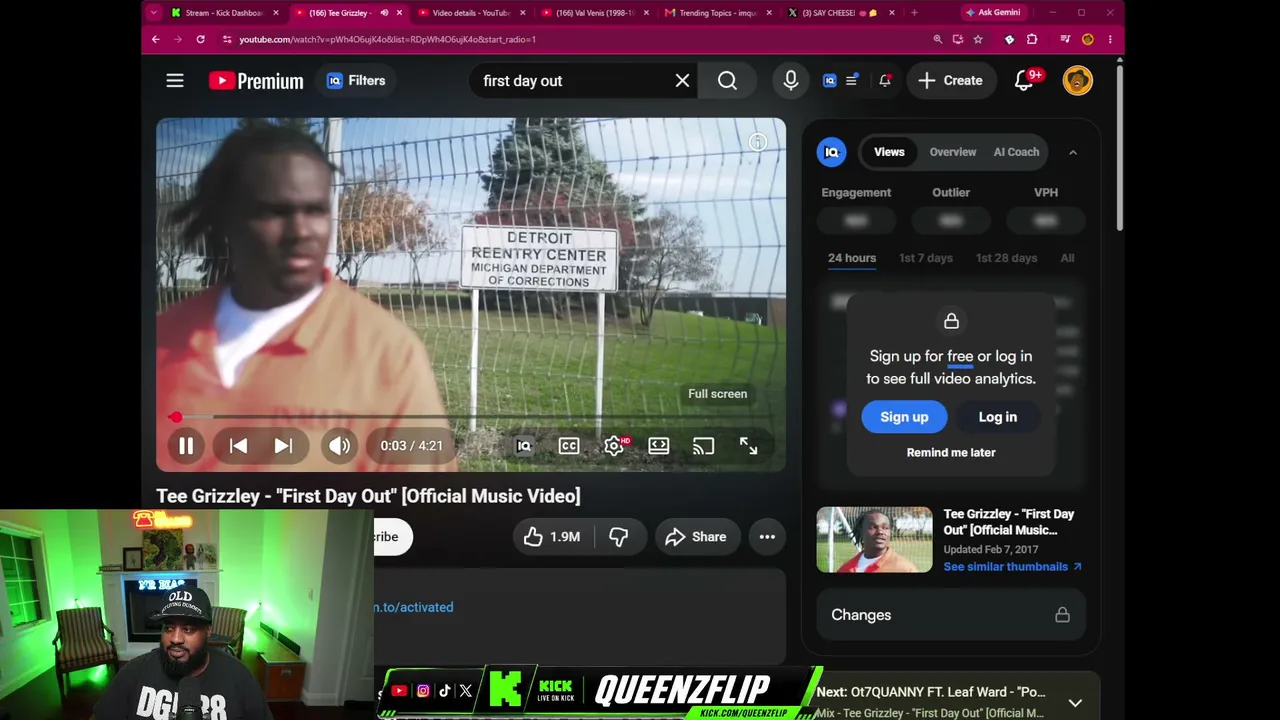Viewport: 1280px width, 720px height.
Task: Choose Remind me later
Action: coord(951,452)
